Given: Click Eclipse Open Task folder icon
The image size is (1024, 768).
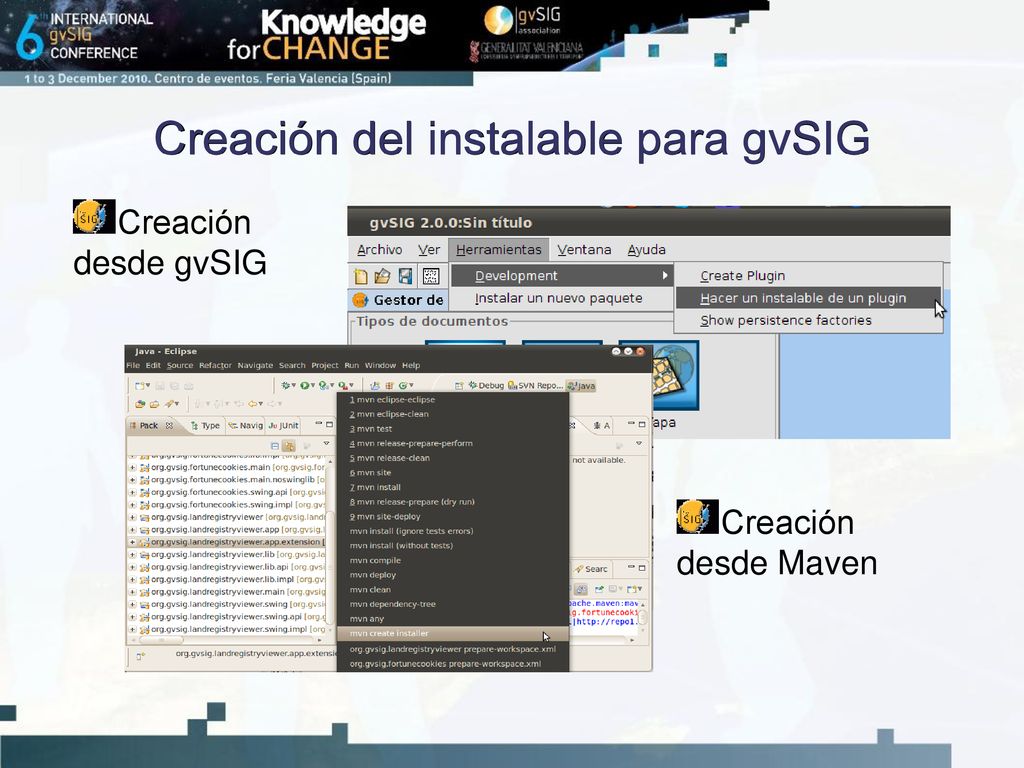Looking at the screenshot, I should point(155,404).
